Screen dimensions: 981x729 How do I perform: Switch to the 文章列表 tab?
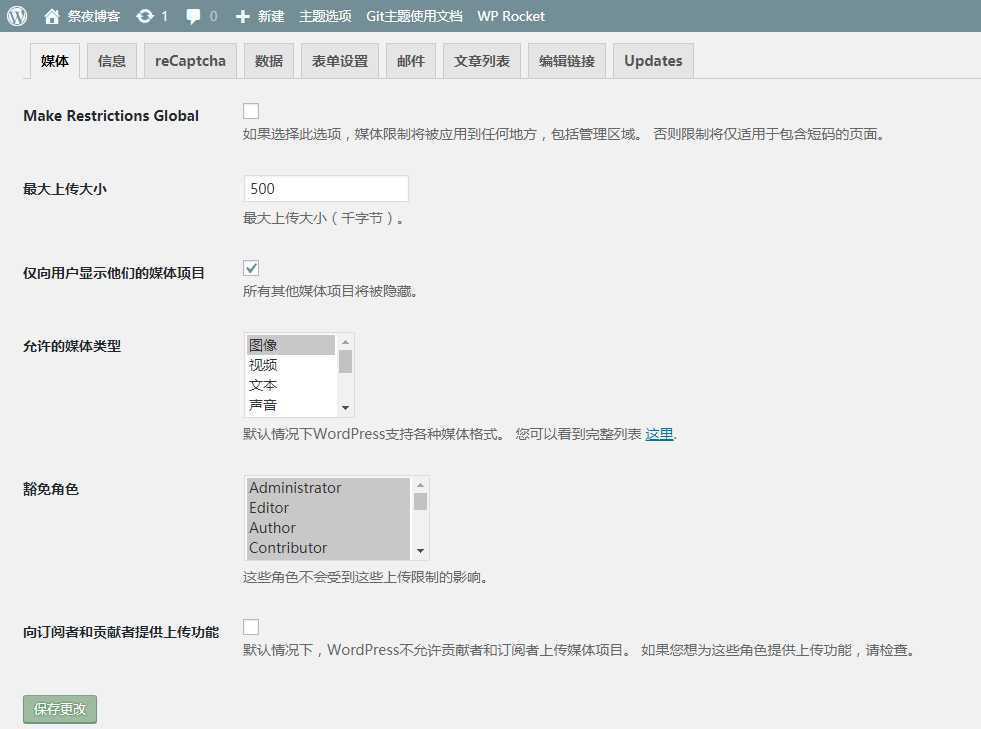[482, 61]
